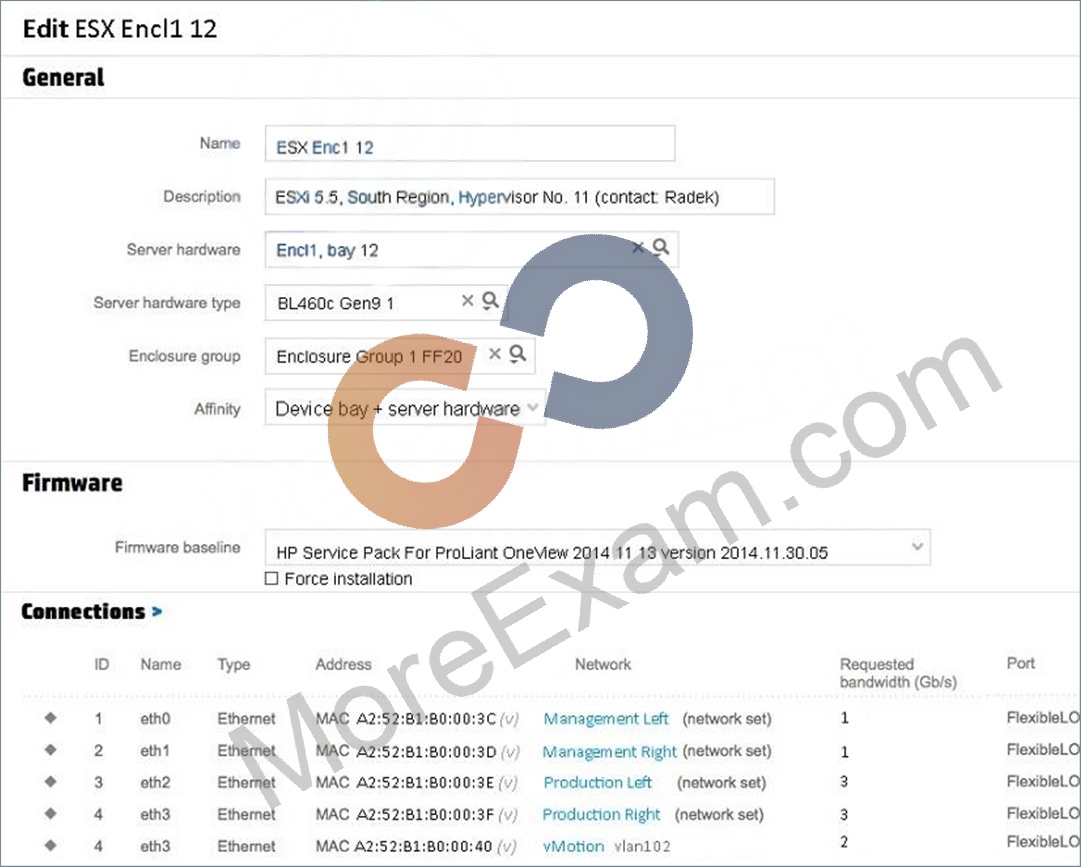
Task: Open Management Right network link
Action: click(609, 751)
